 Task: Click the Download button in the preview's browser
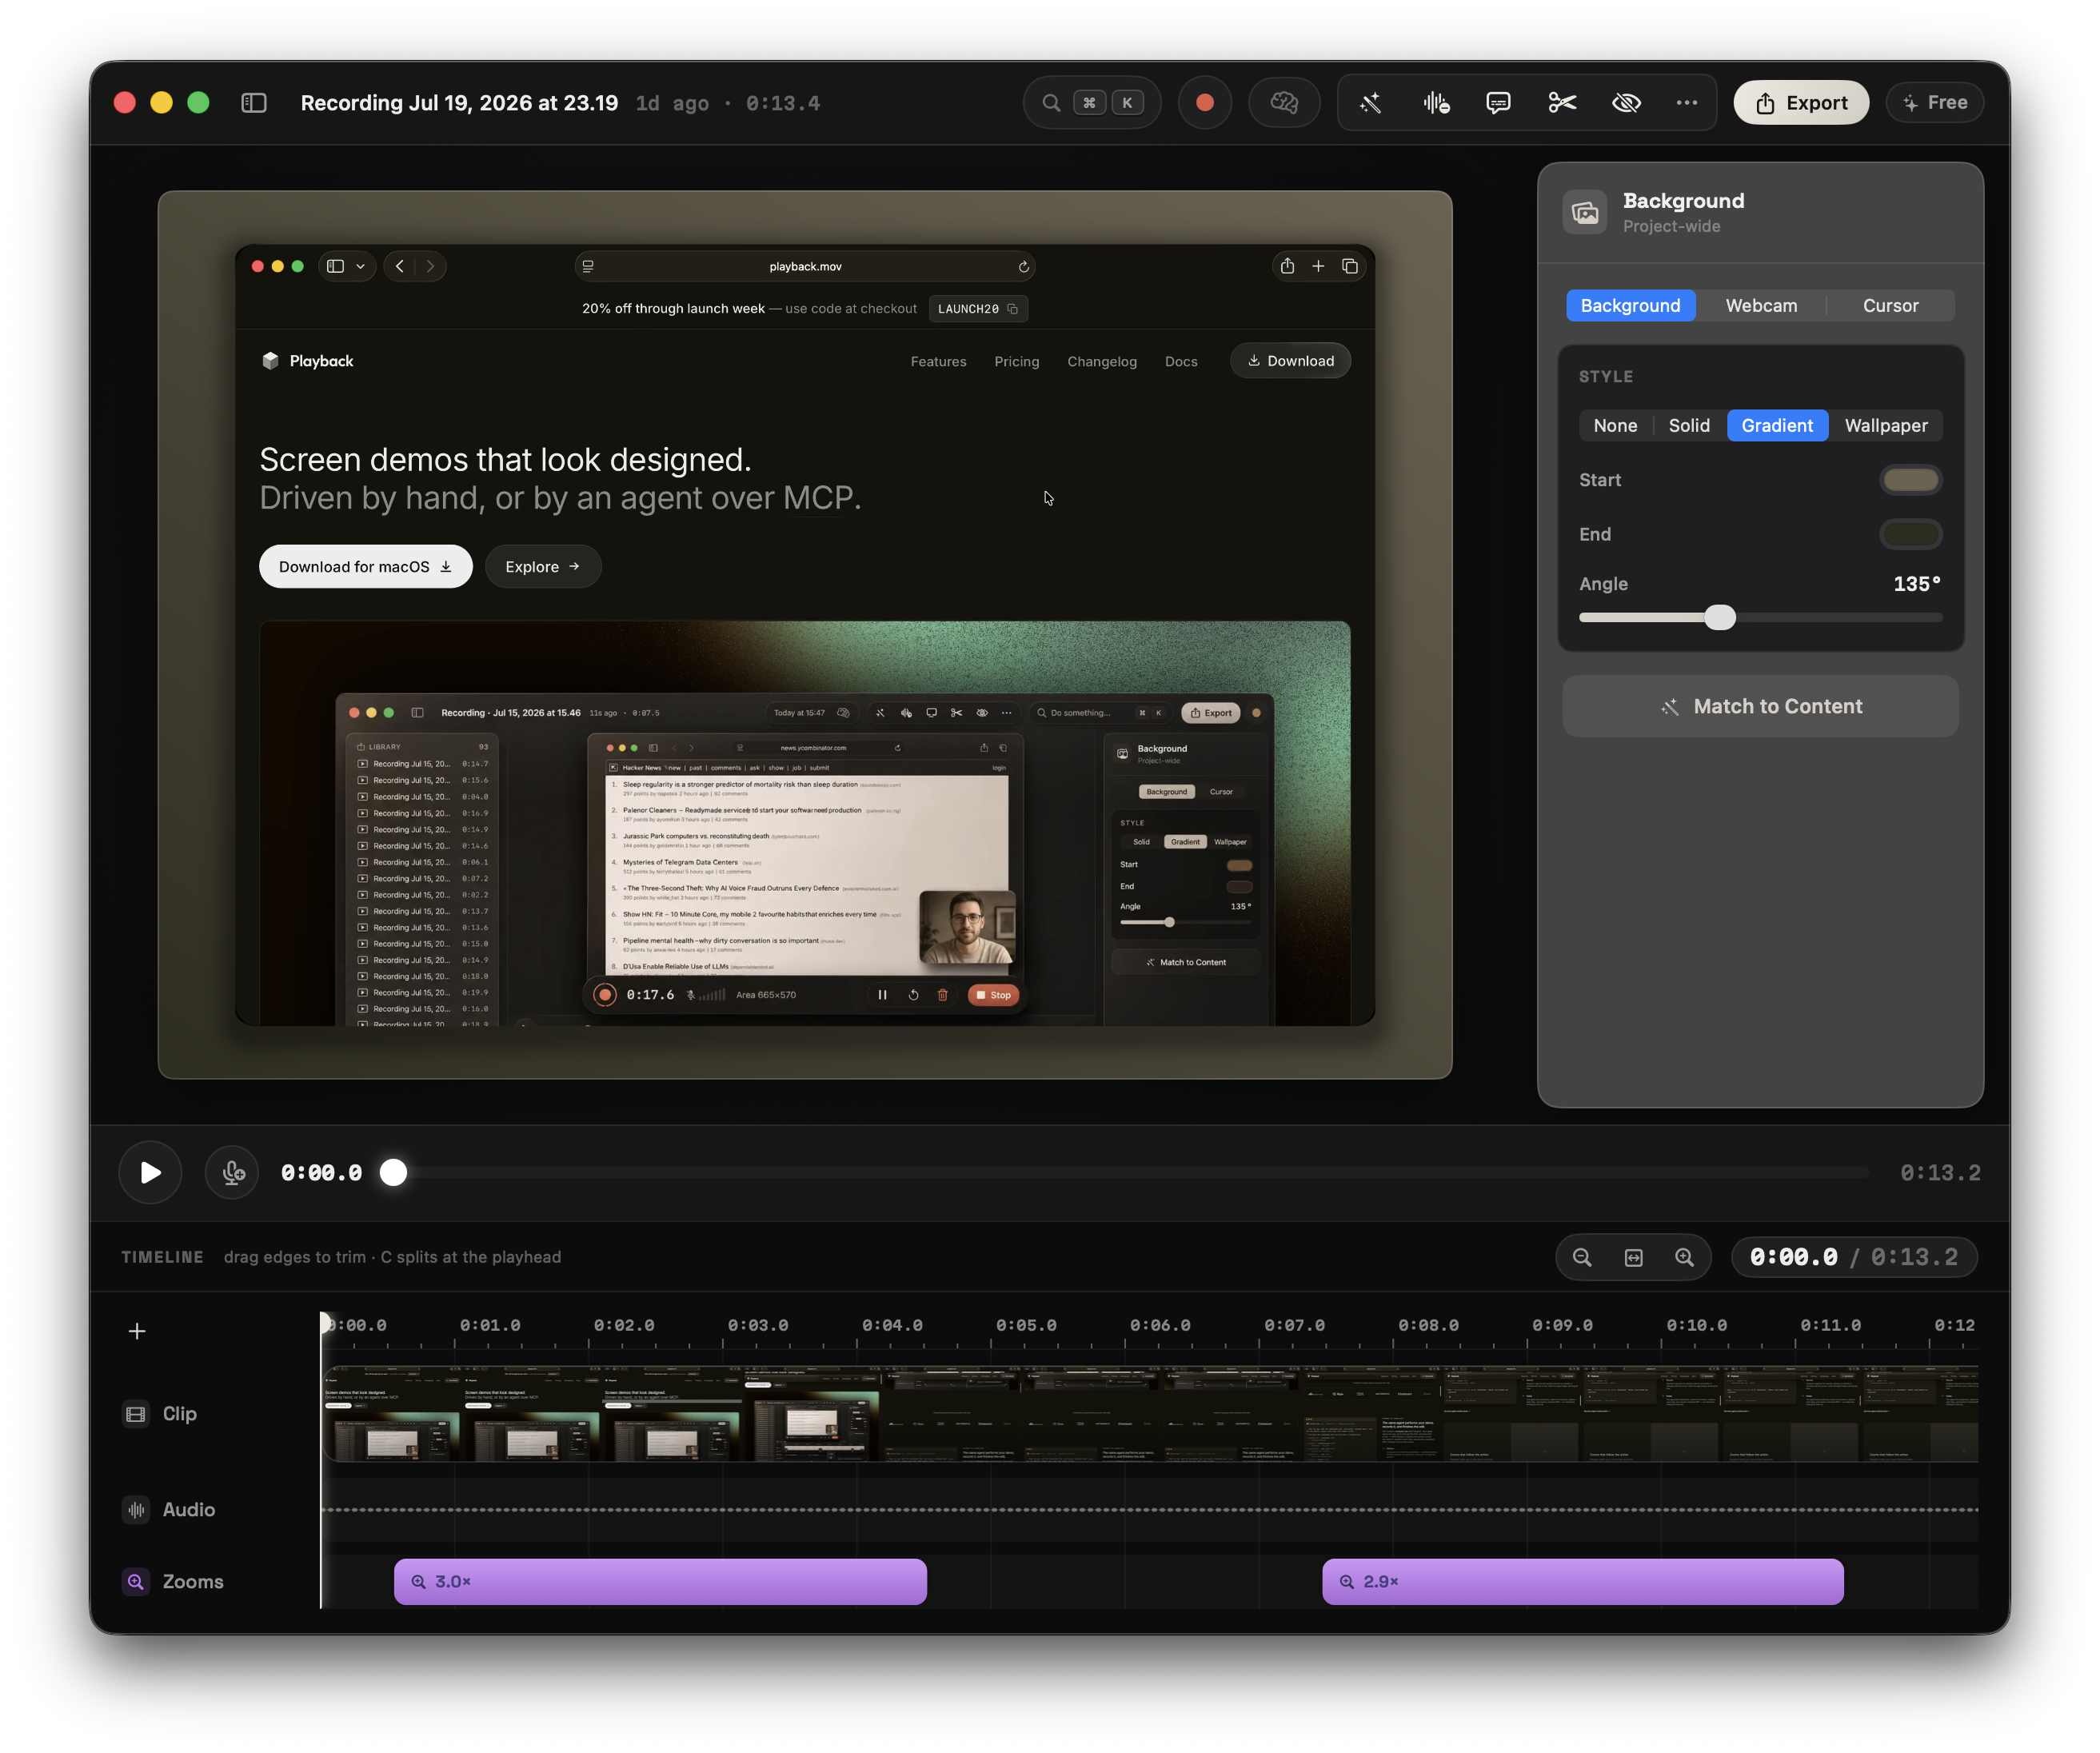[1291, 361]
